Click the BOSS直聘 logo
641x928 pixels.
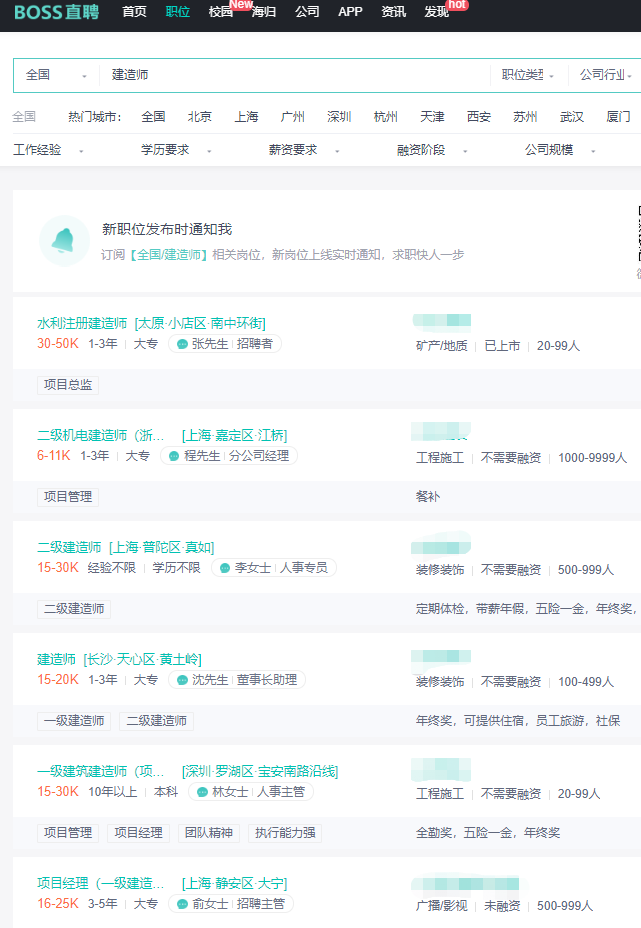[55, 12]
